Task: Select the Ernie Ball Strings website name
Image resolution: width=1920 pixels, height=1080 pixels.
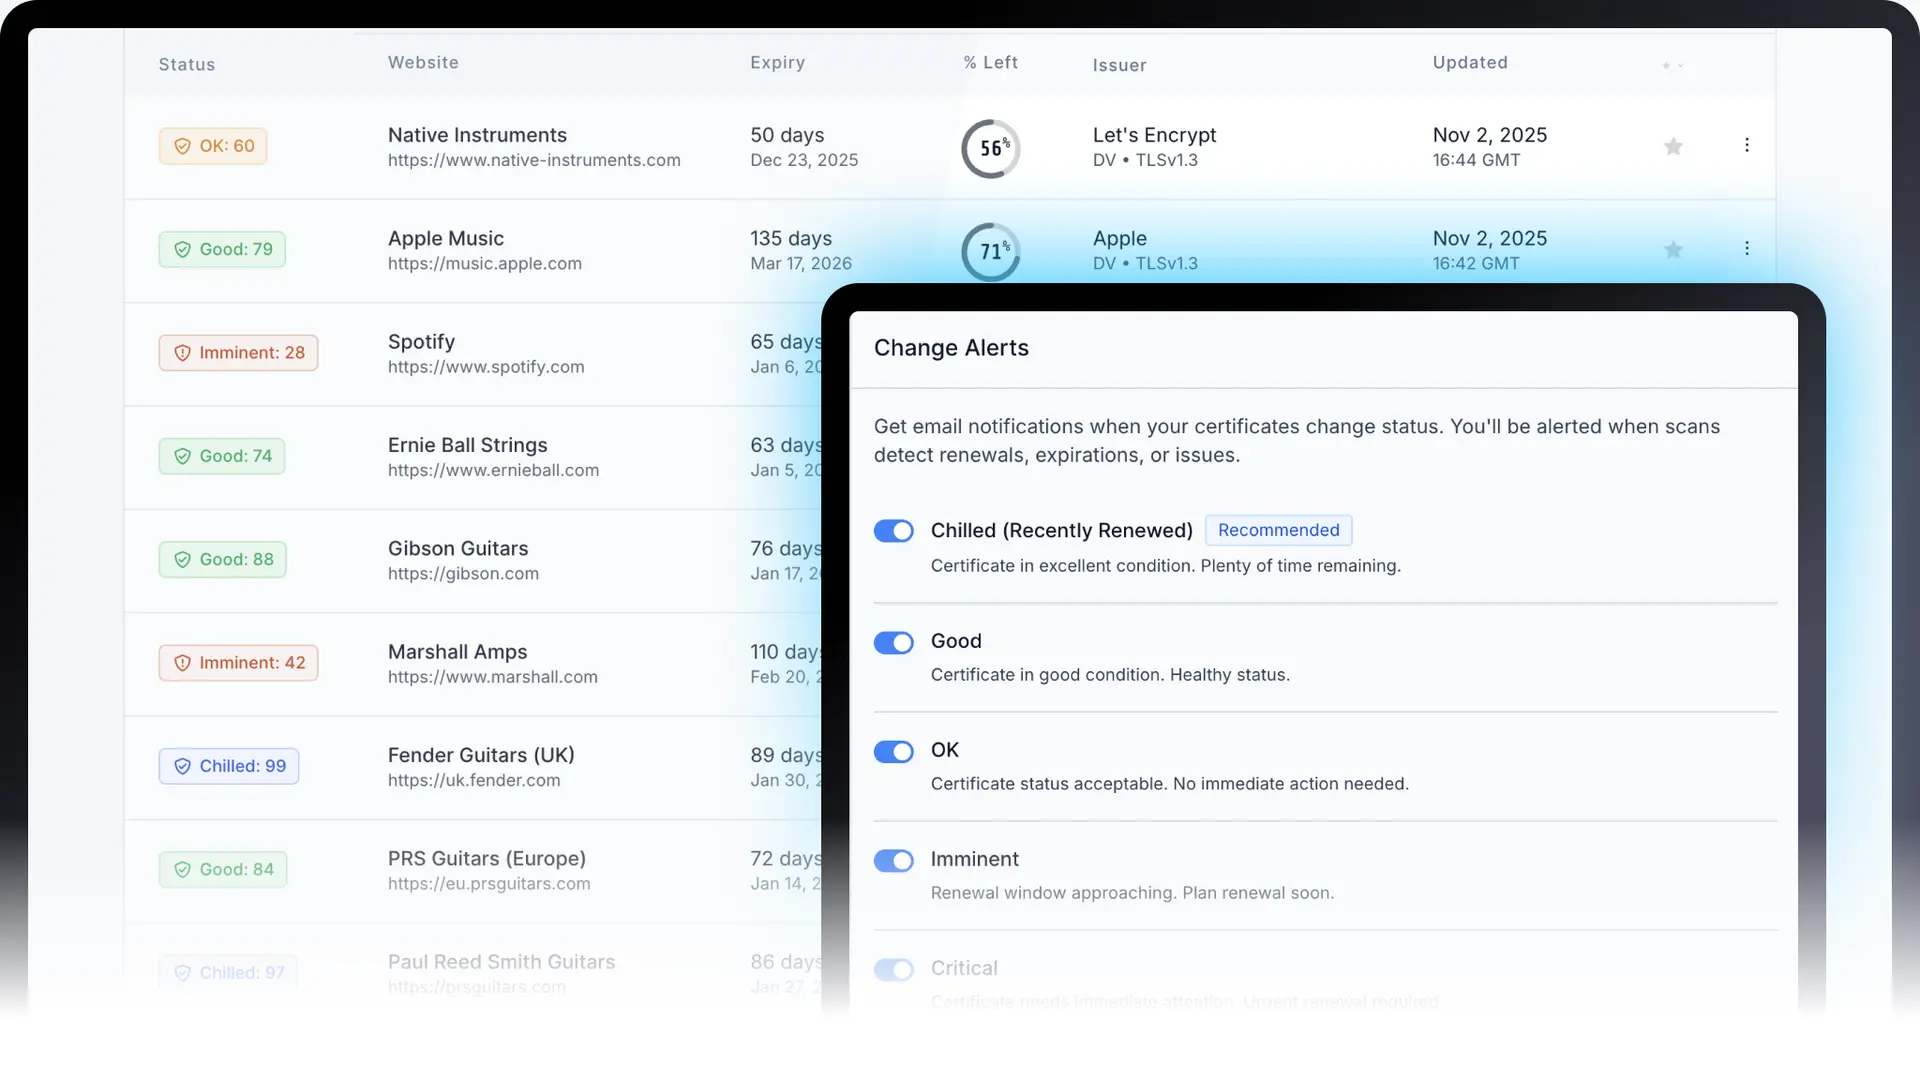Action: click(x=468, y=445)
